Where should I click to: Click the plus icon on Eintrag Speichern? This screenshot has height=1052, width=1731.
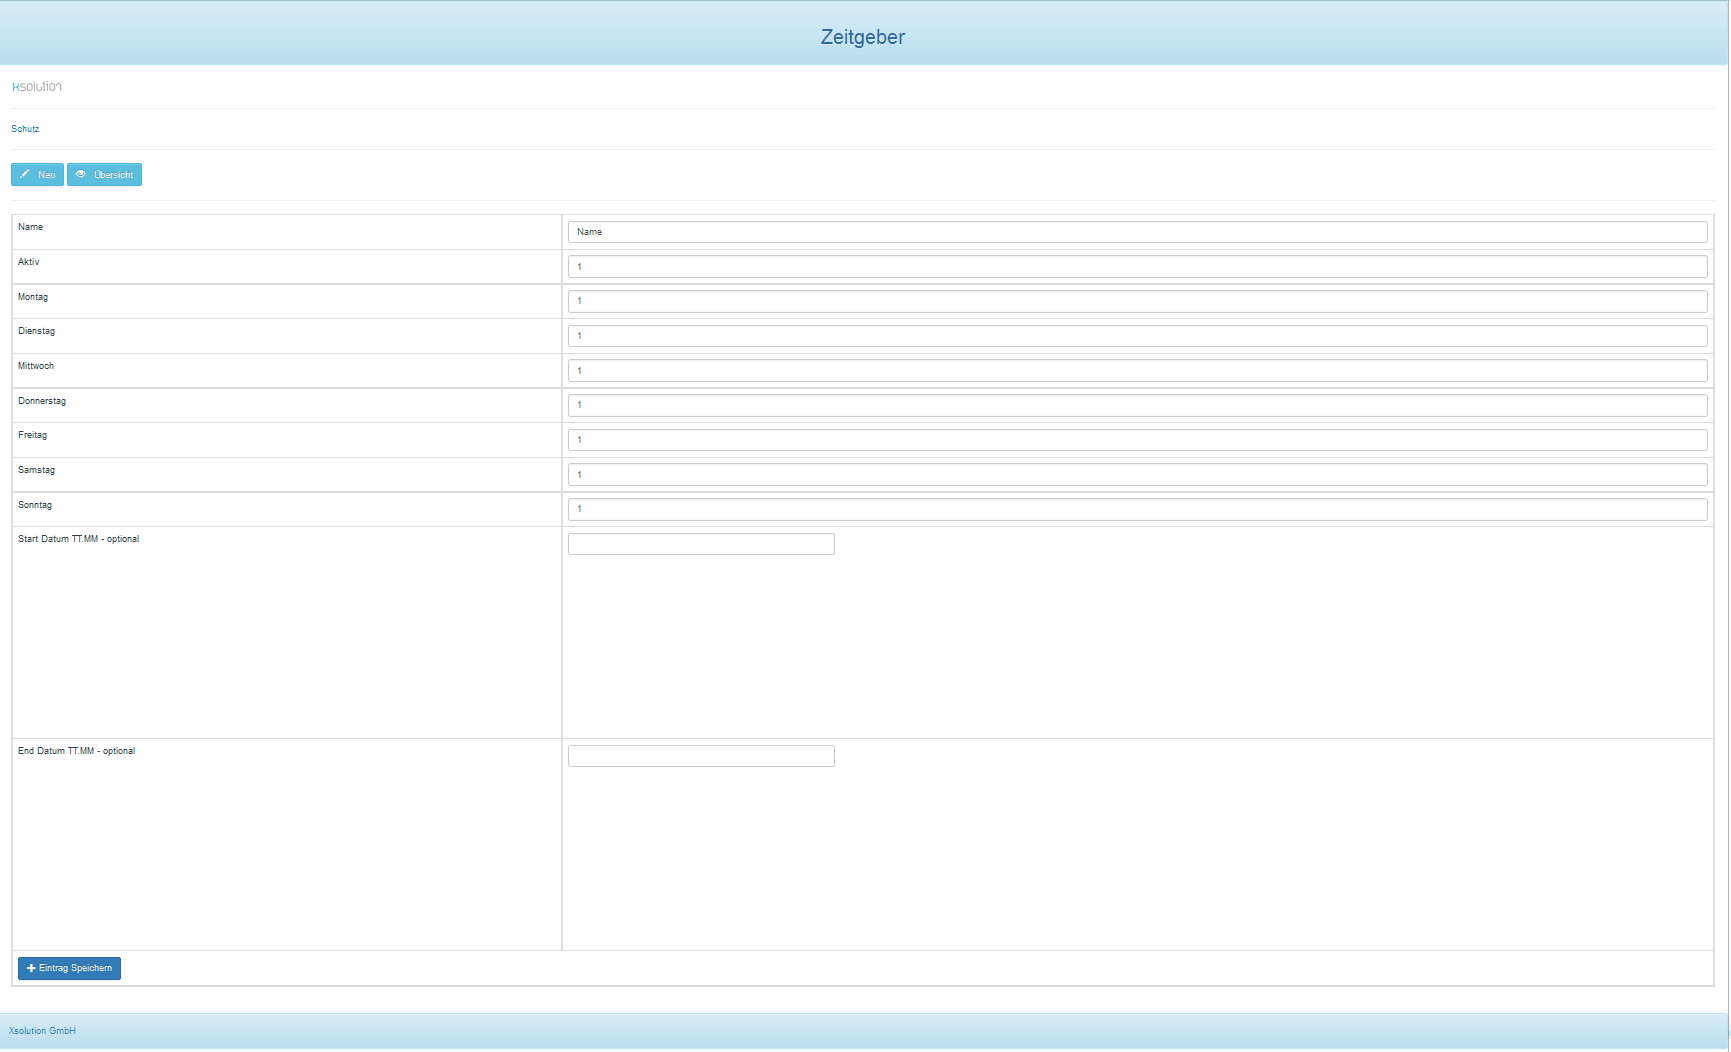[x=31, y=968]
